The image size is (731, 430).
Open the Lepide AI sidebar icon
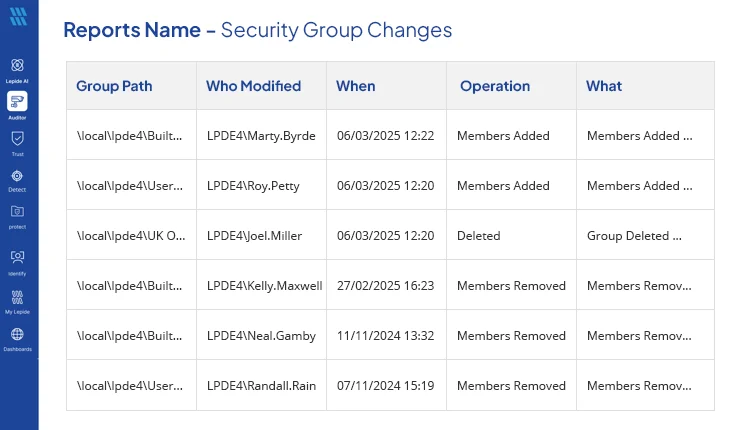pos(17,65)
